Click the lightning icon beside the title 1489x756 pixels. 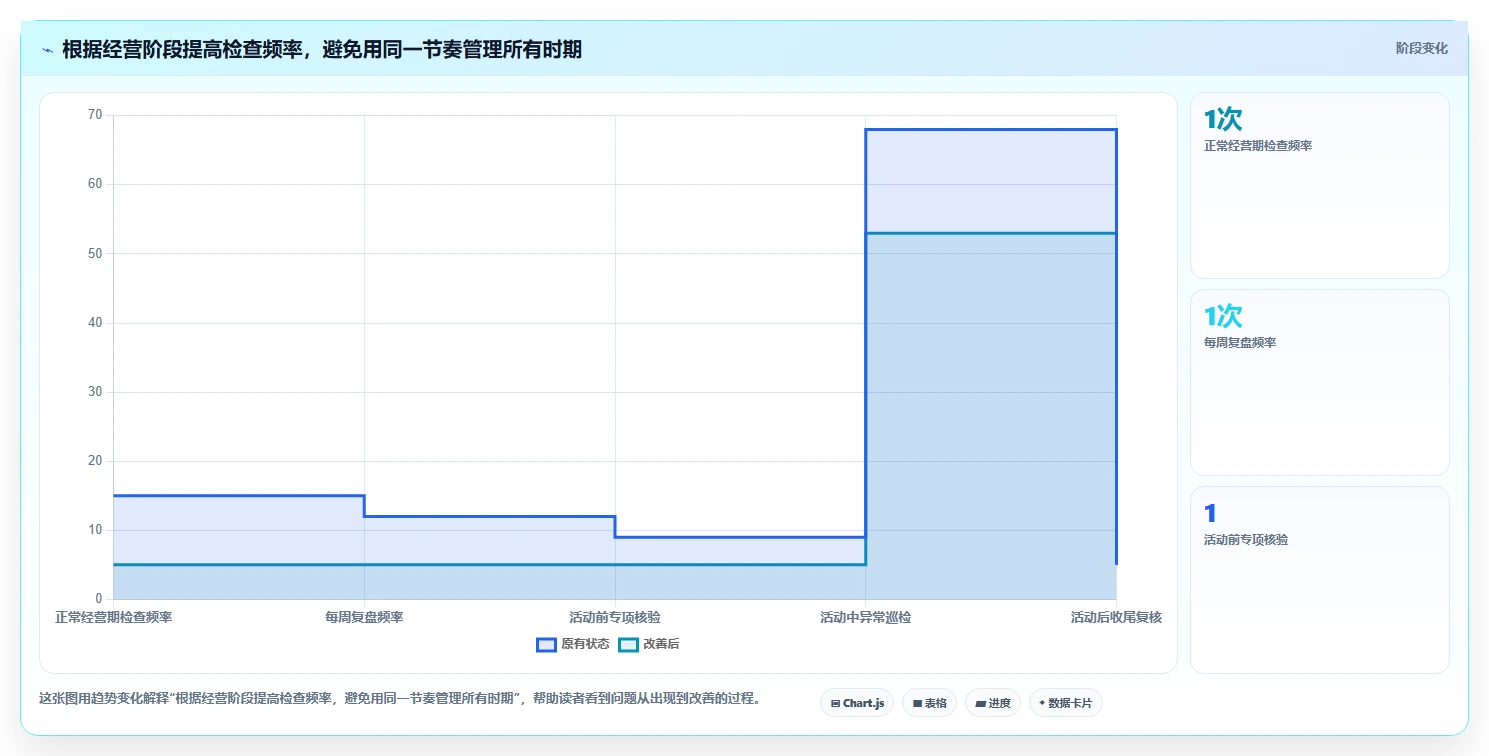tap(47, 50)
